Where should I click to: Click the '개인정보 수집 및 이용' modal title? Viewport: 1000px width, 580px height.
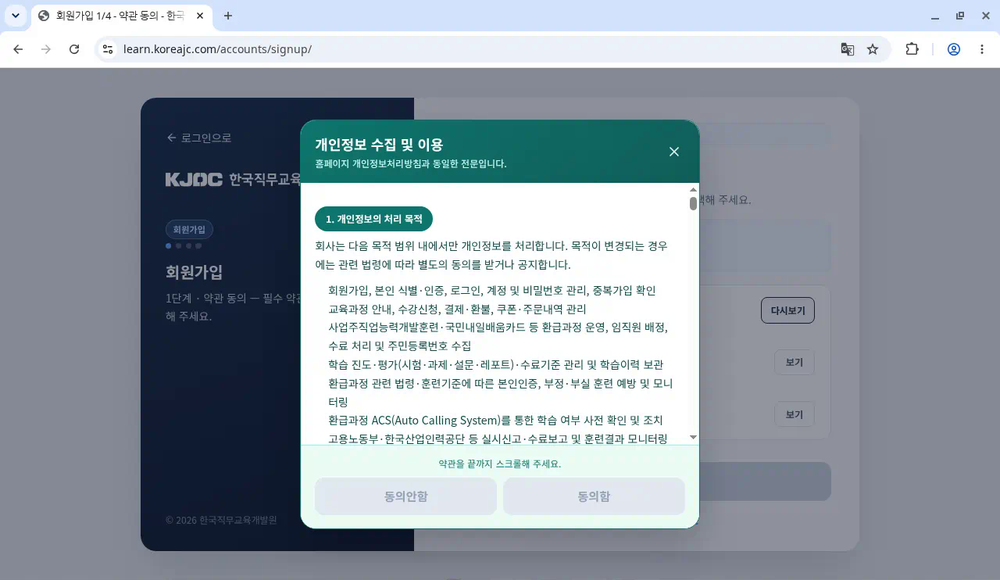(379, 145)
